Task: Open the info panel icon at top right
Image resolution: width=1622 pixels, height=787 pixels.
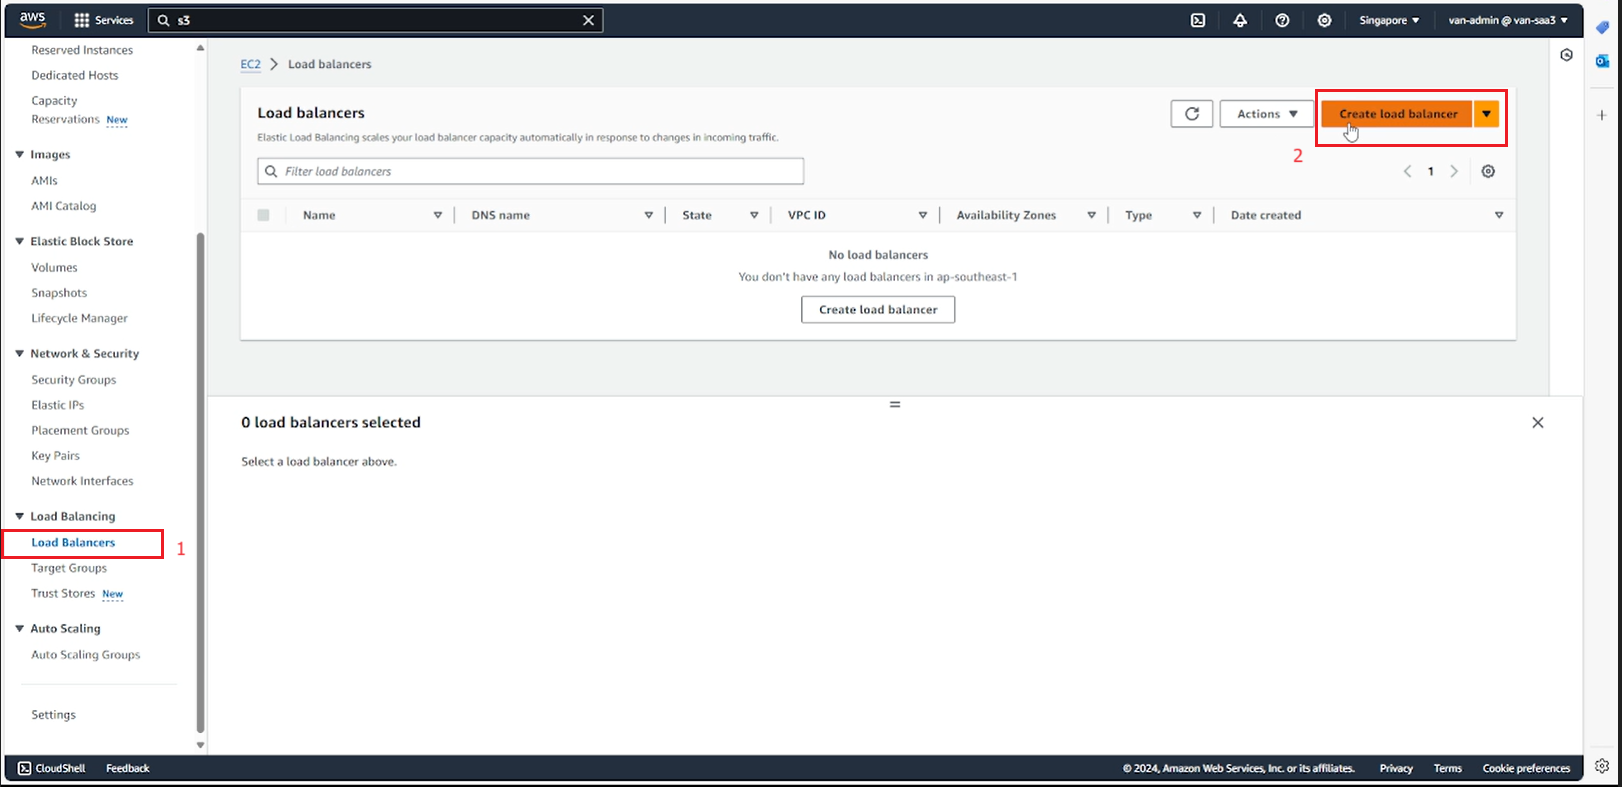Action: (1566, 55)
